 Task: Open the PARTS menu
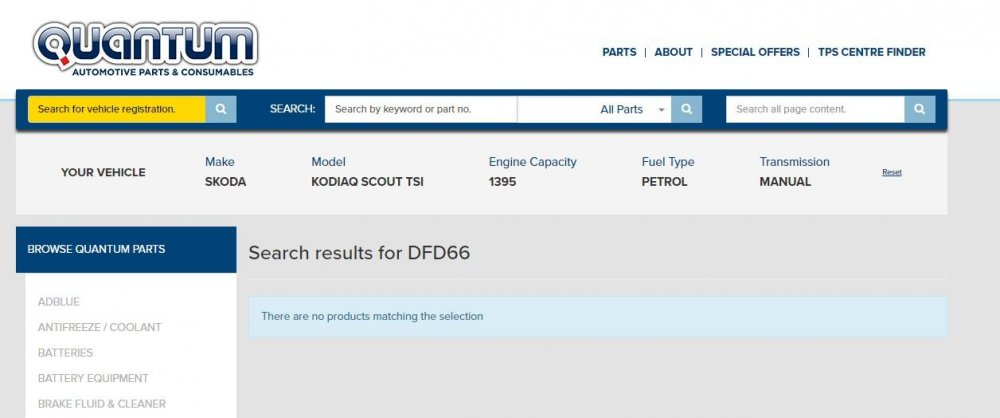click(x=619, y=52)
